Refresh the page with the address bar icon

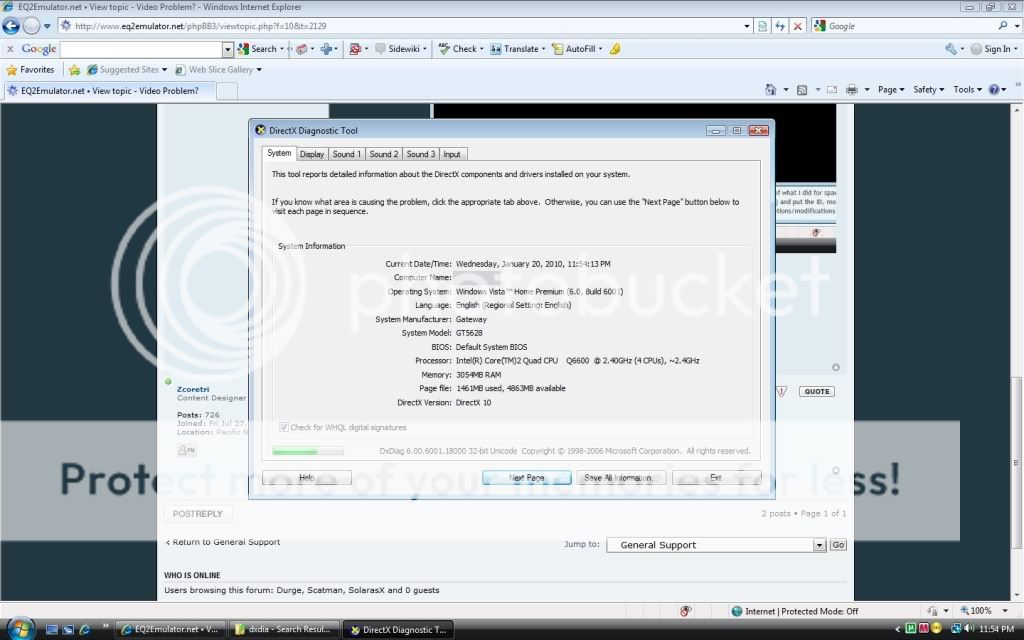point(780,26)
